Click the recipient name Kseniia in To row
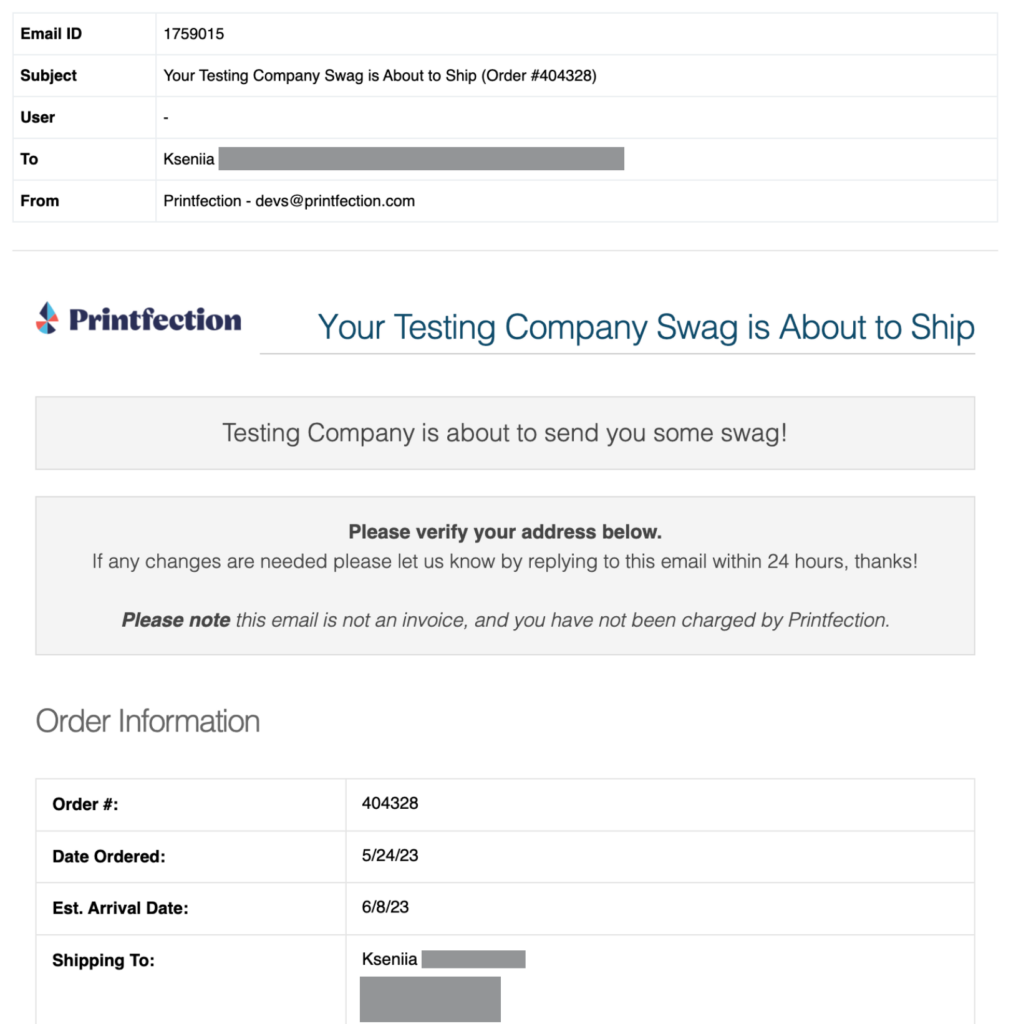 coord(189,159)
